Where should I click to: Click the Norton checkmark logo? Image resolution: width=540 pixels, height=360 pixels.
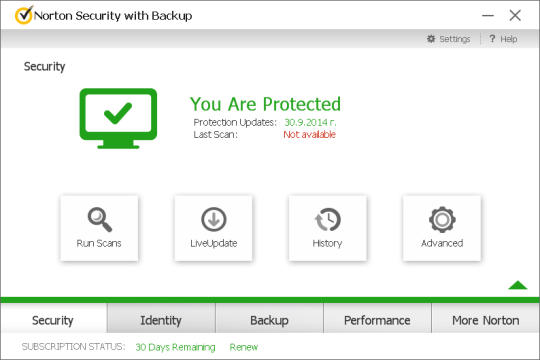tap(24, 15)
